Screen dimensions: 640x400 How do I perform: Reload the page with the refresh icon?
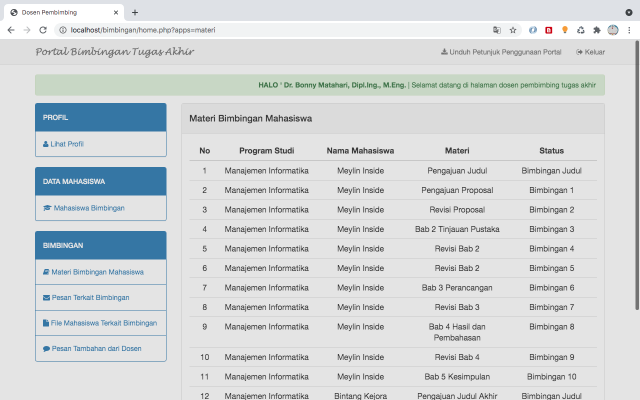pos(45,30)
